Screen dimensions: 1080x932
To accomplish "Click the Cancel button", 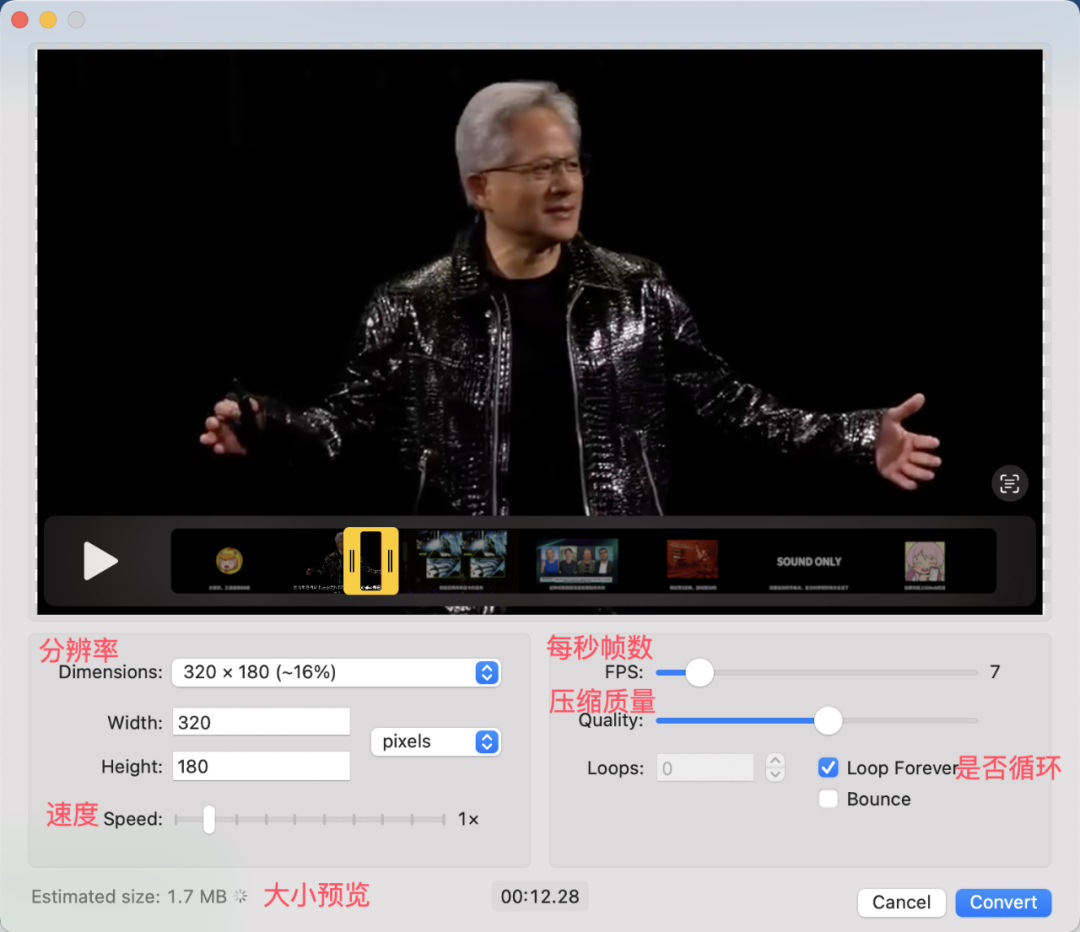I will coord(901,902).
